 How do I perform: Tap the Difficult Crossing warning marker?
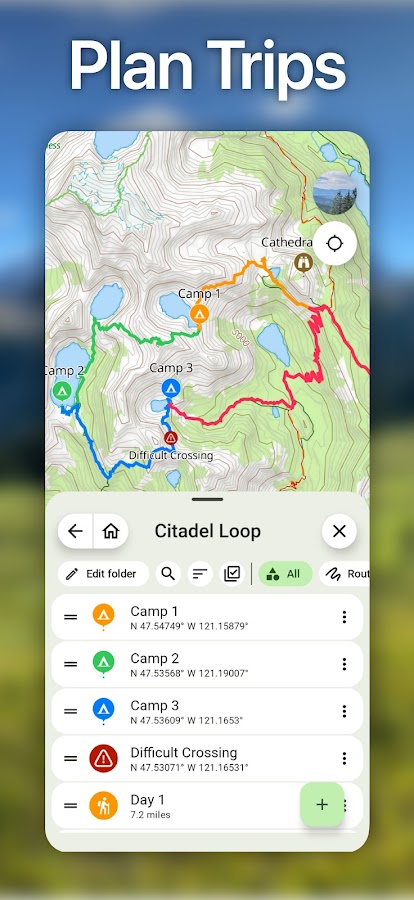pyautogui.click(x=170, y=439)
